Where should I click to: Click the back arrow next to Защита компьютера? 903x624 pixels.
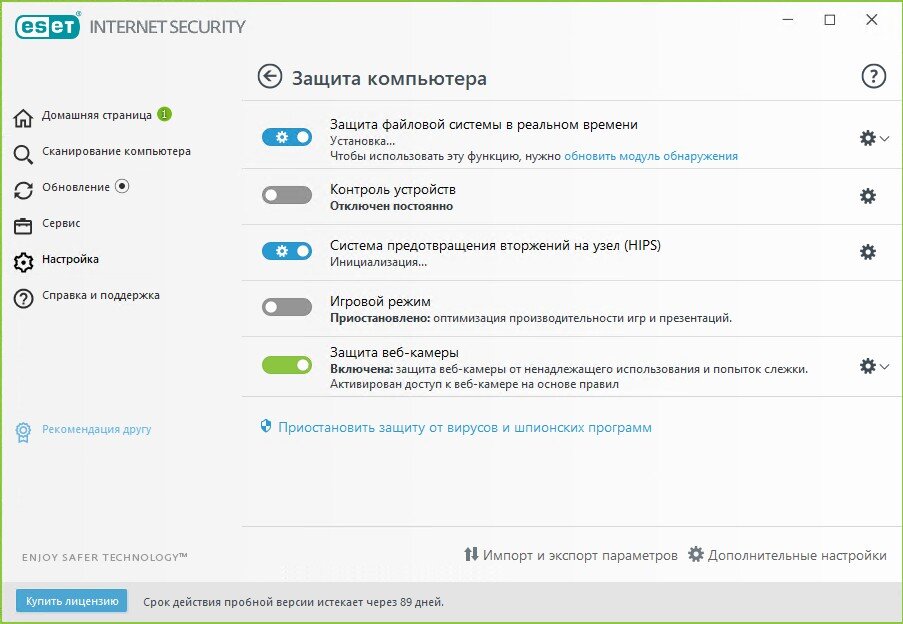pyautogui.click(x=270, y=77)
